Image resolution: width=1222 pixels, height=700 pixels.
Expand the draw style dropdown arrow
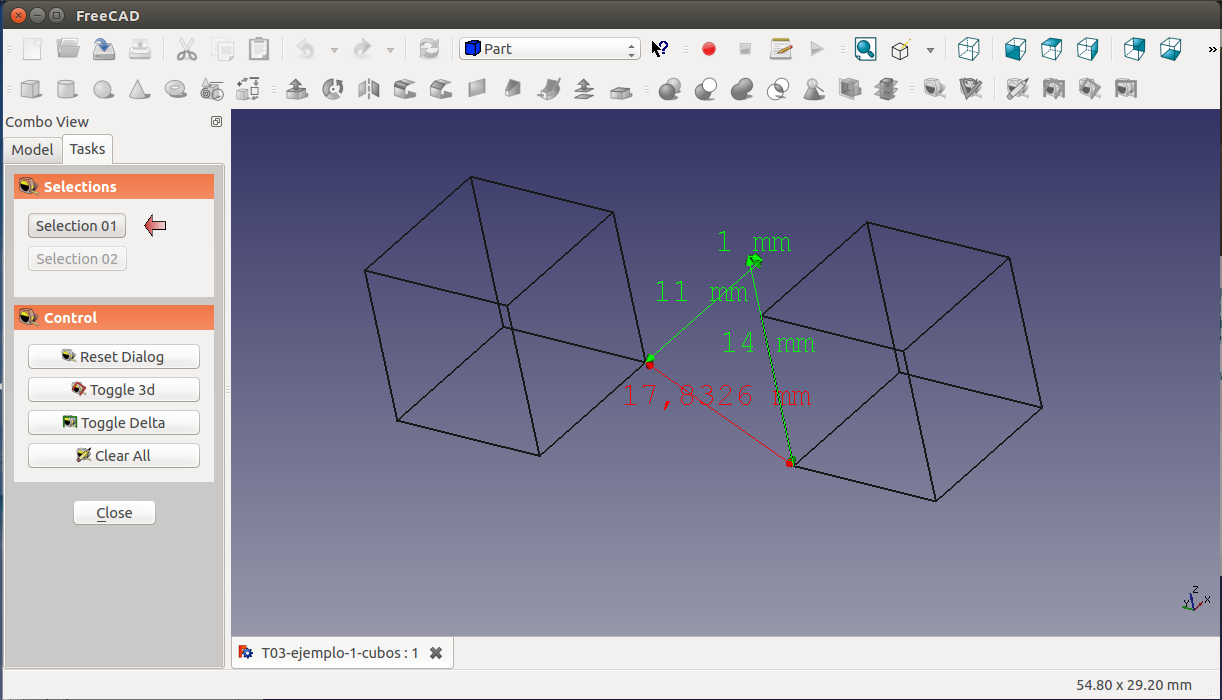pos(930,50)
